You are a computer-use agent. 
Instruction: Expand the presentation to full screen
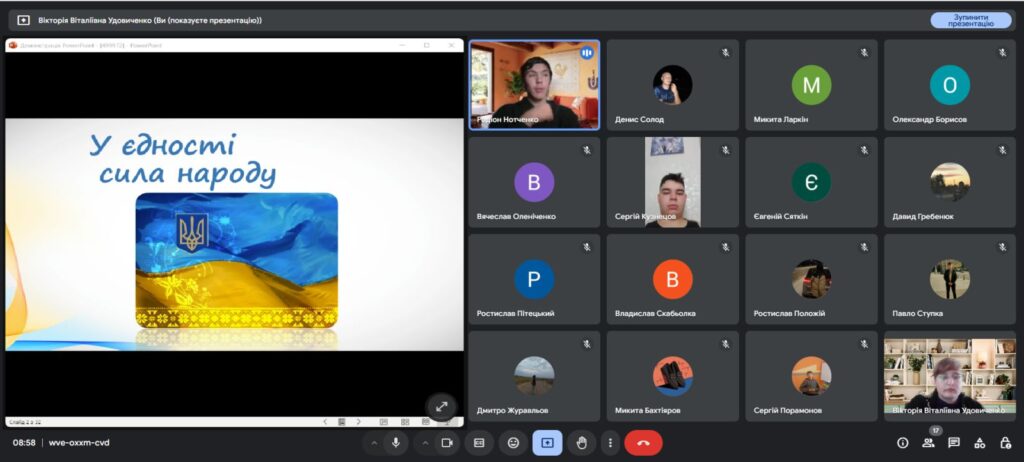[x=441, y=406]
